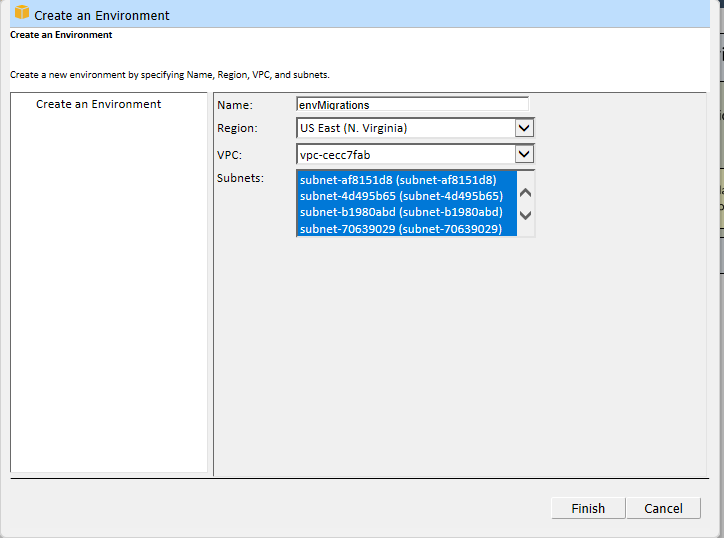
Task: Click the Cancel button
Action: point(663,508)
